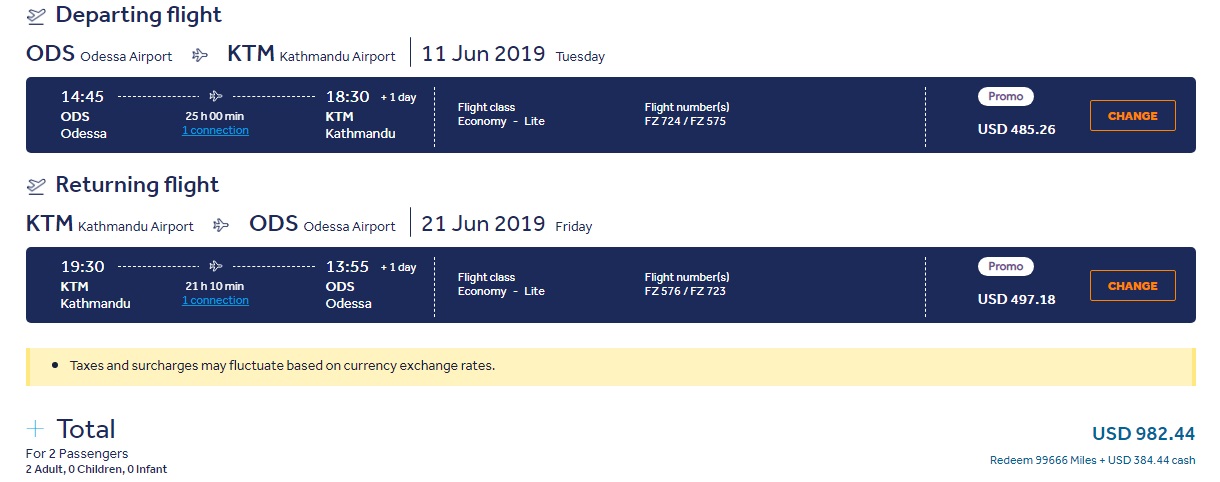The image size is (1220, 482).
Task: Click the total price USD 982.44
Action: tap(1143, 434)
